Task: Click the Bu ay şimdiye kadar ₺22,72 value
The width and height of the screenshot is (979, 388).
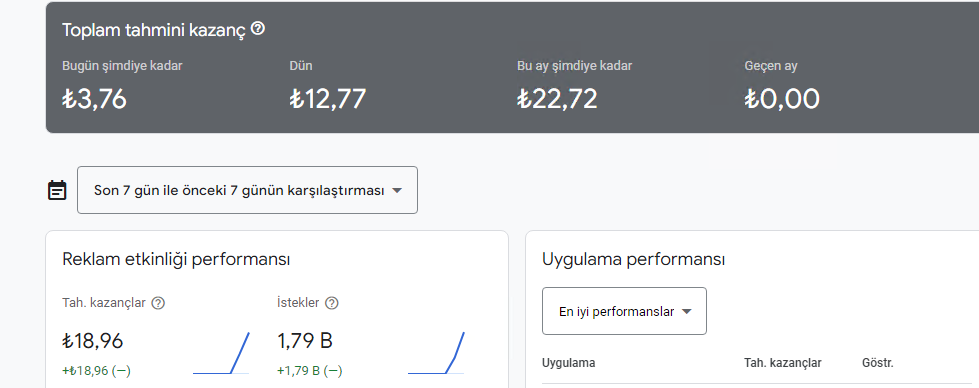Action: point(557,99)
